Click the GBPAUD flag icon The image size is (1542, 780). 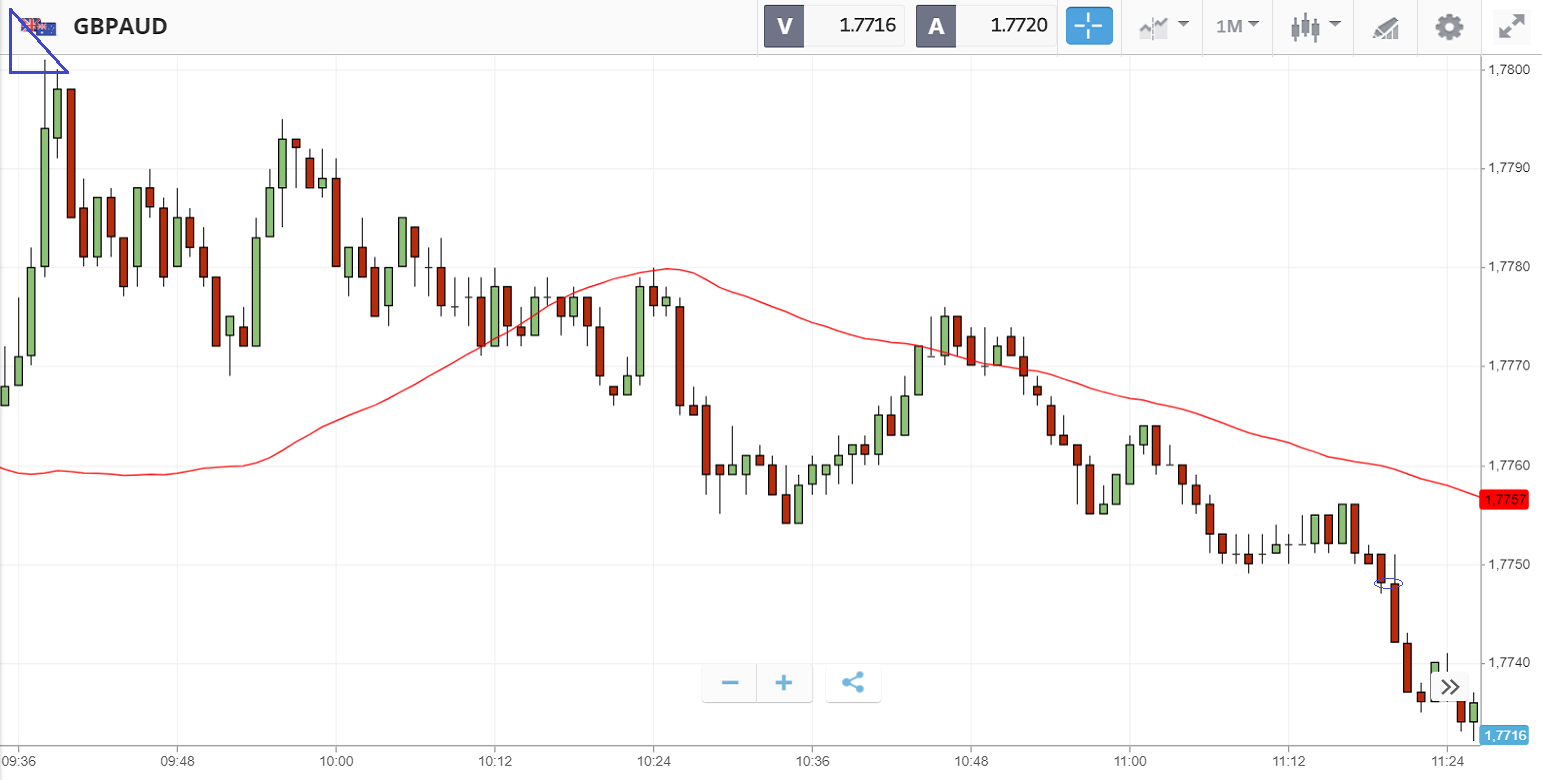tap(40, 27)
